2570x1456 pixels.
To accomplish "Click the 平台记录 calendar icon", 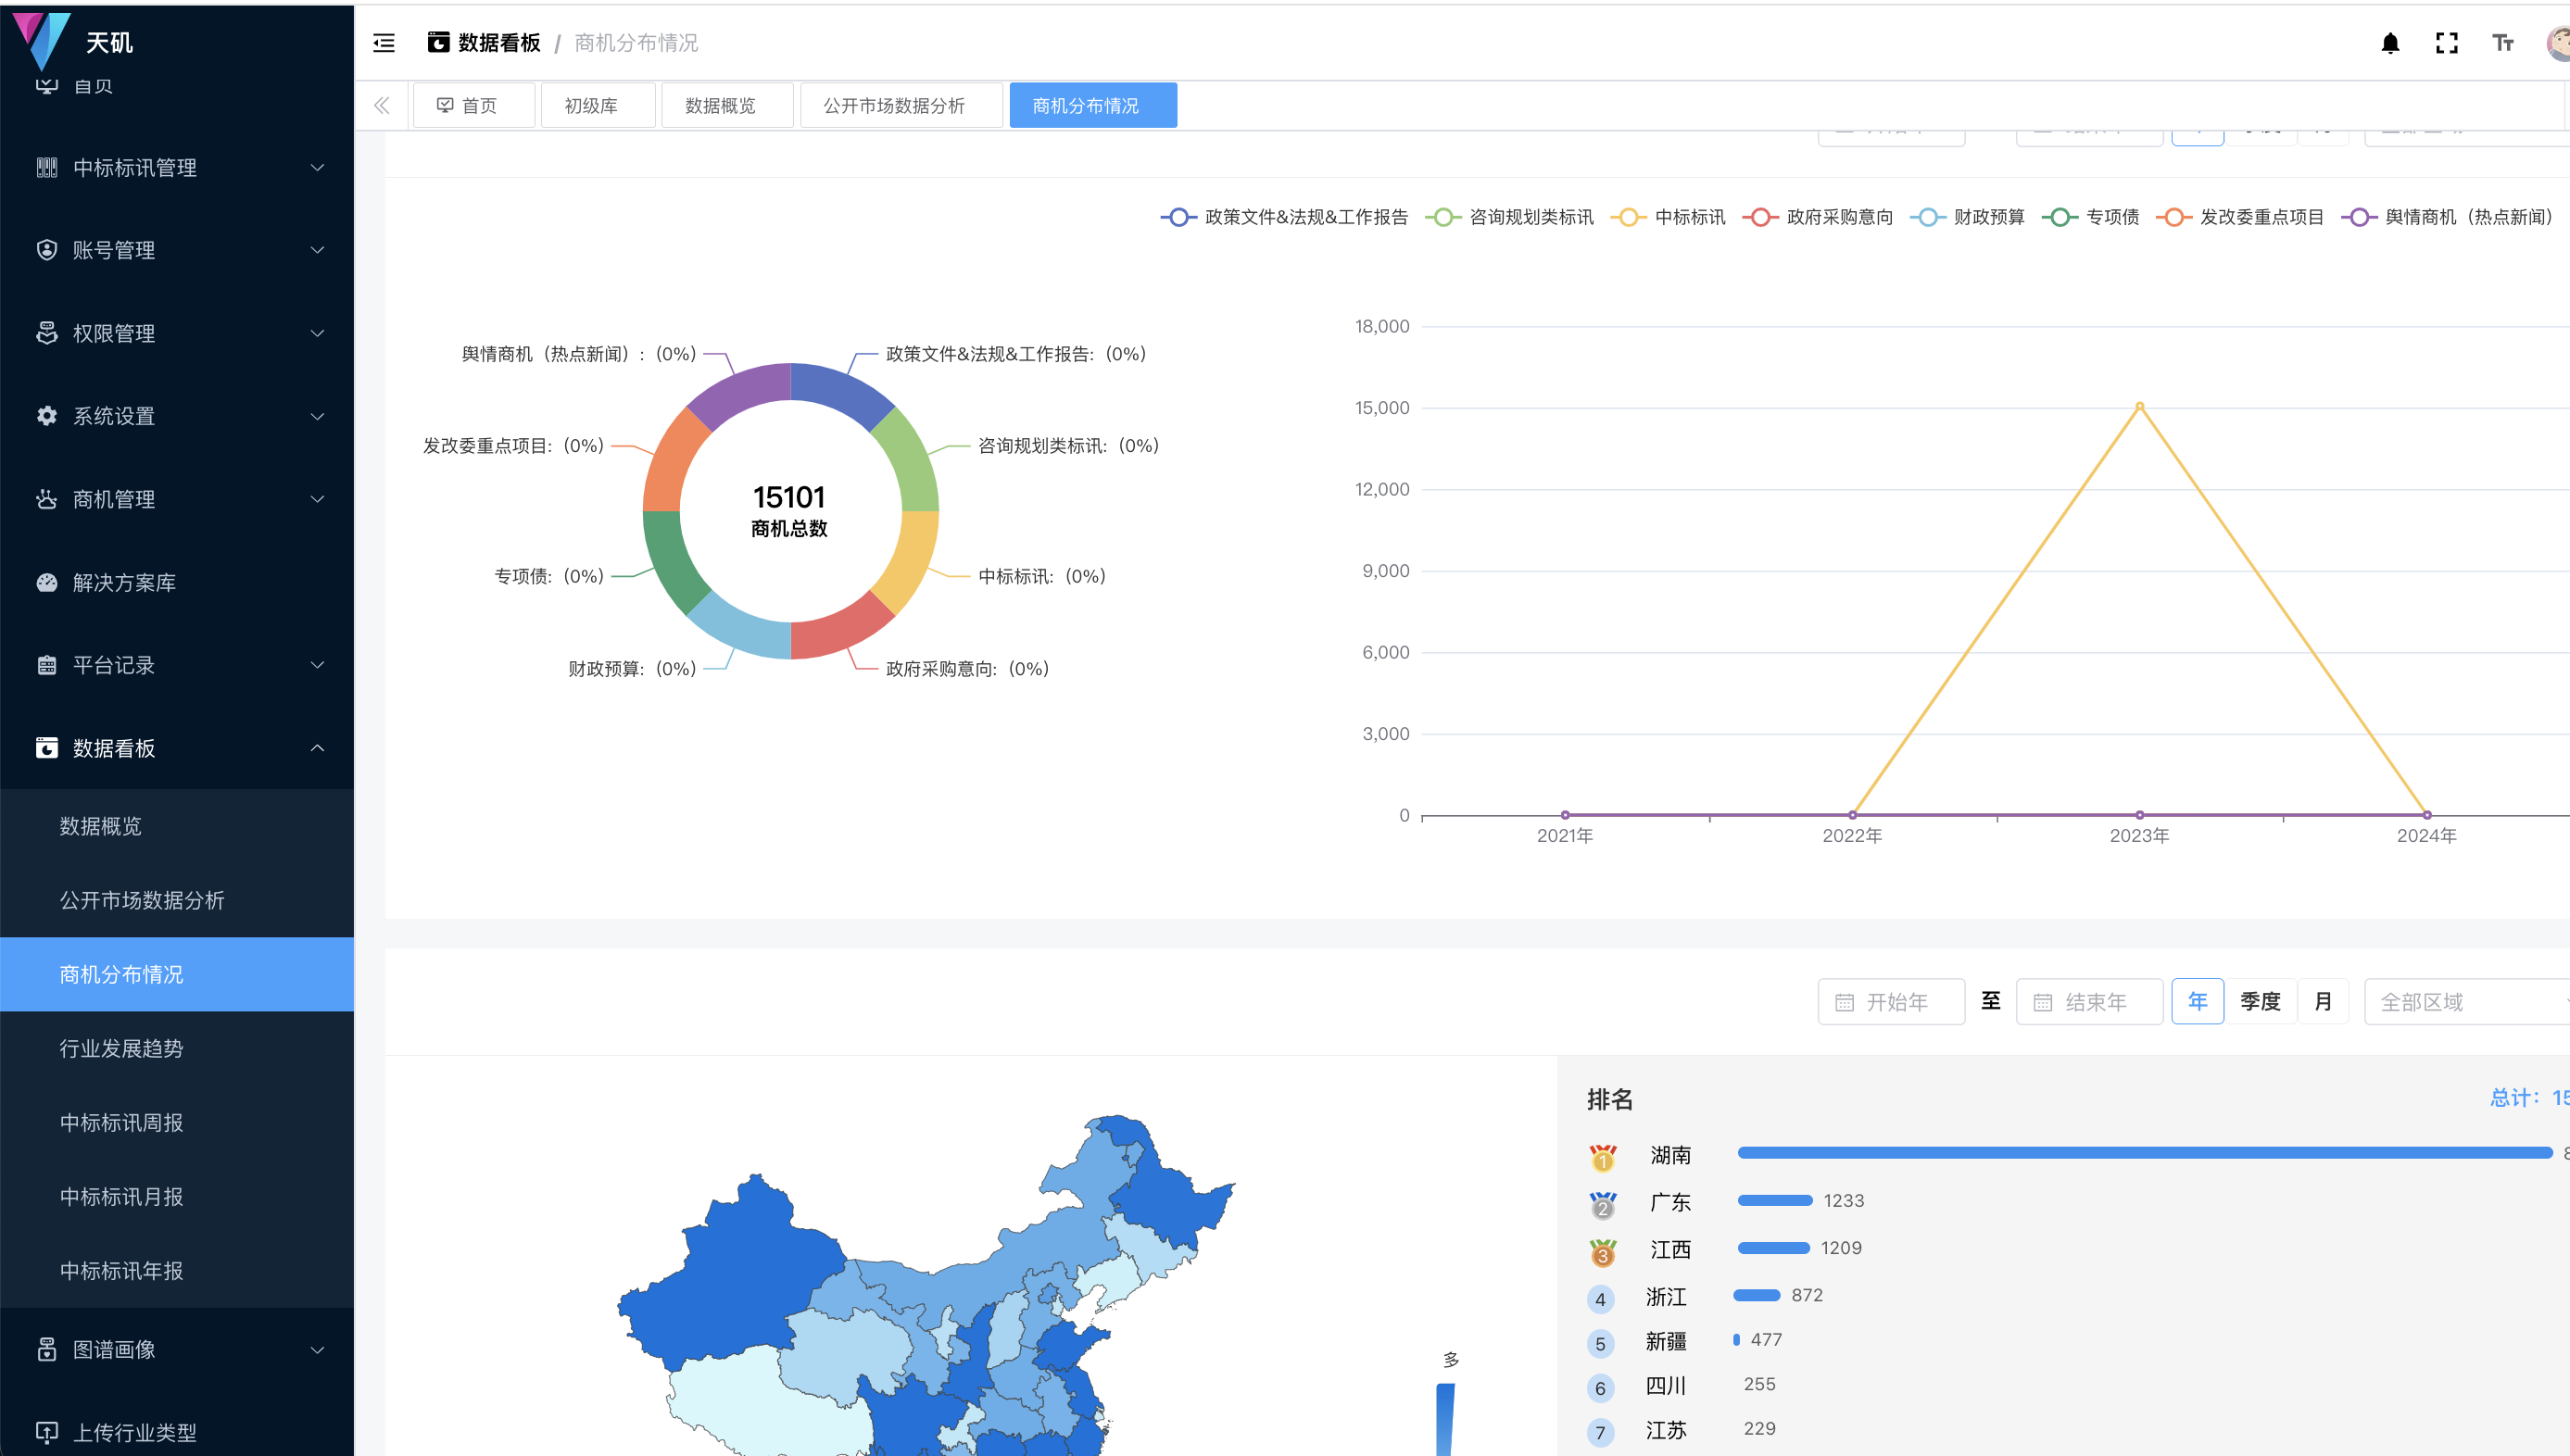I will click(x=47, y=665).
